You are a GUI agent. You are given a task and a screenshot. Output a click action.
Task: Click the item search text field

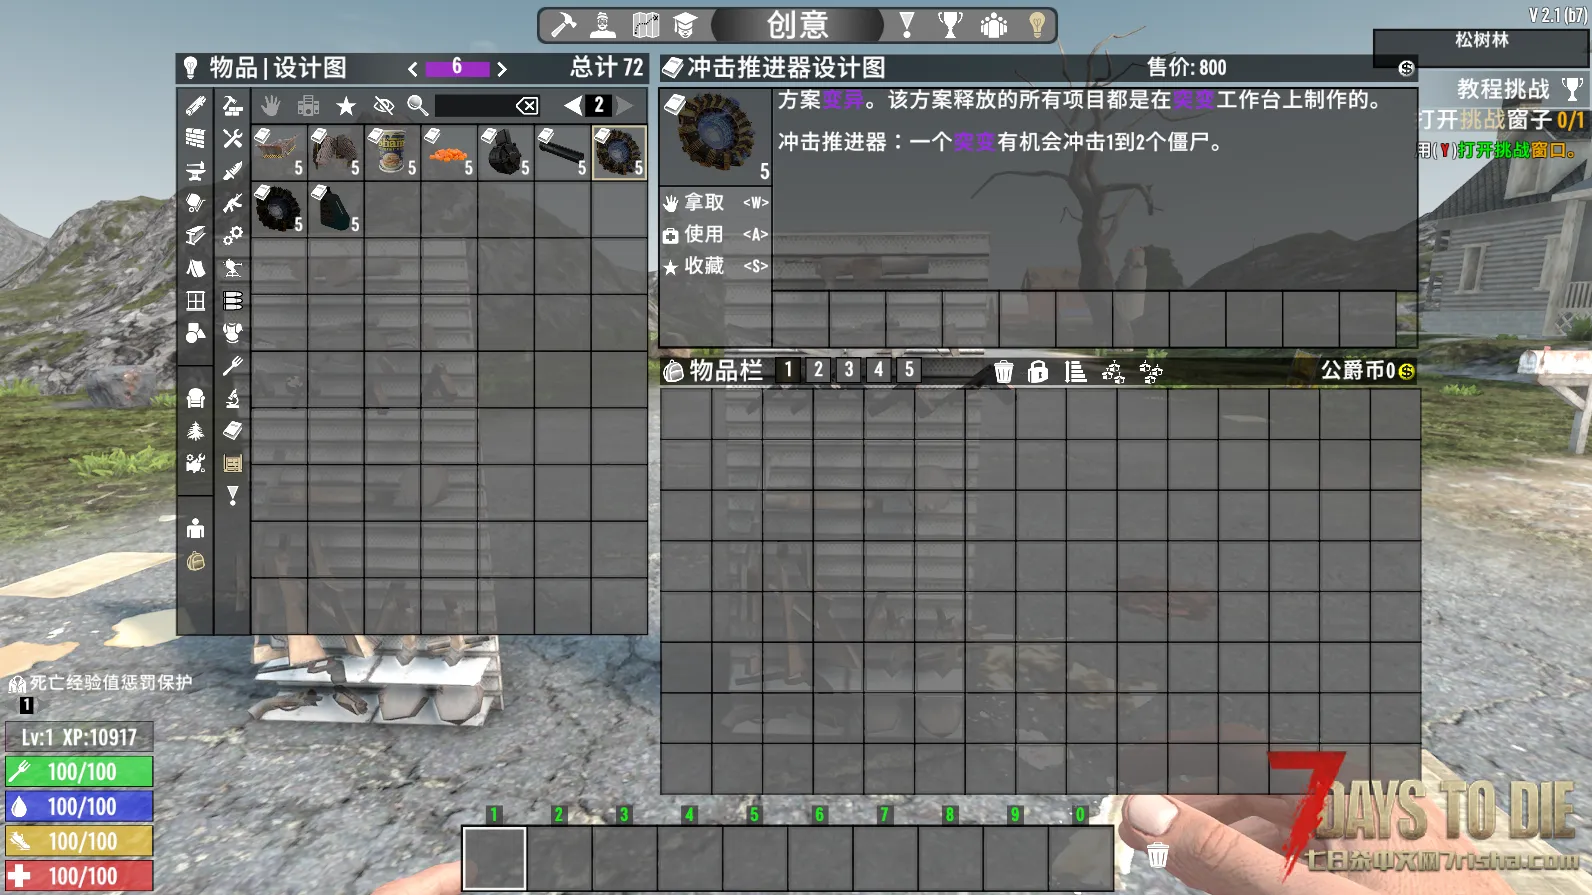pyautogui.click(x=475, y=105)
